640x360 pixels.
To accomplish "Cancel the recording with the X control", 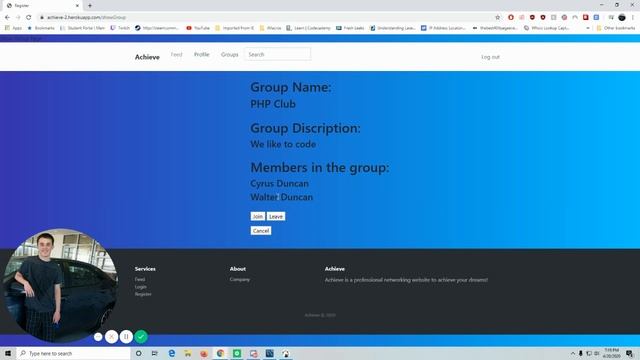I will (x=111, y=337).
